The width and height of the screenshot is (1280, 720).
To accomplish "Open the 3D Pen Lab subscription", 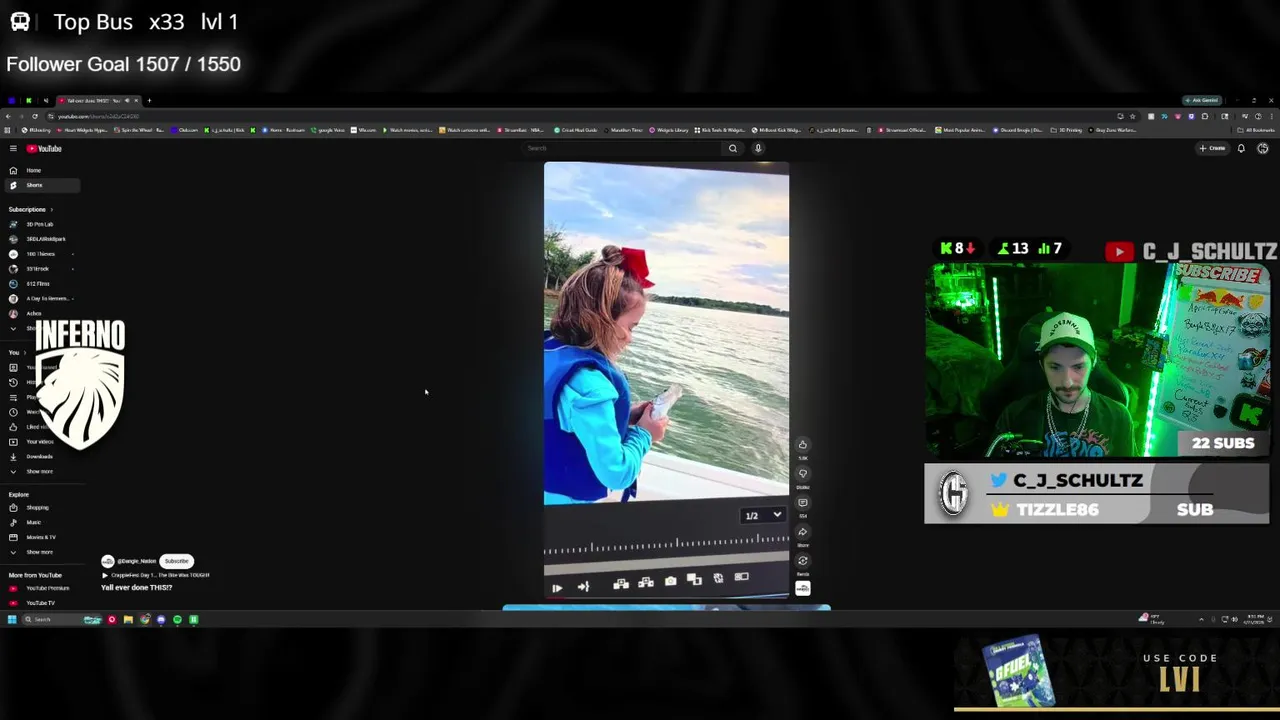I will [40, 224].
